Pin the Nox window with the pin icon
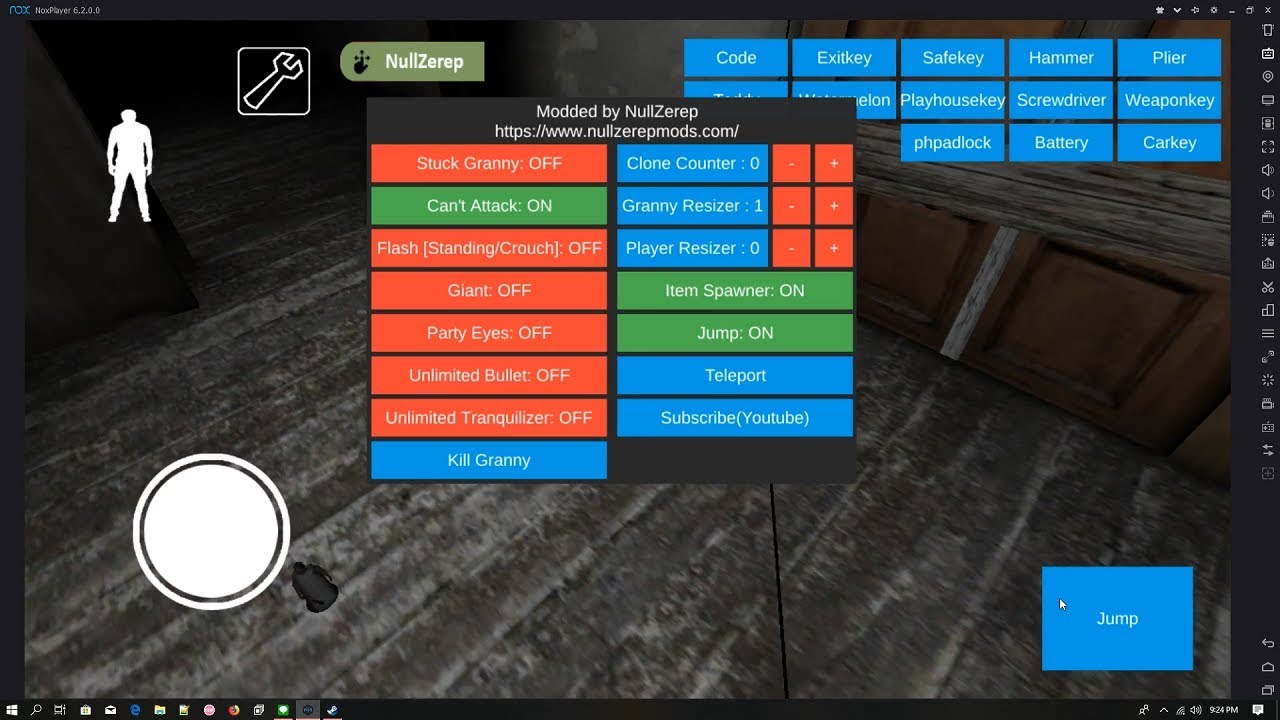Screen dimensions: 1280x720 click(1195, 10)
